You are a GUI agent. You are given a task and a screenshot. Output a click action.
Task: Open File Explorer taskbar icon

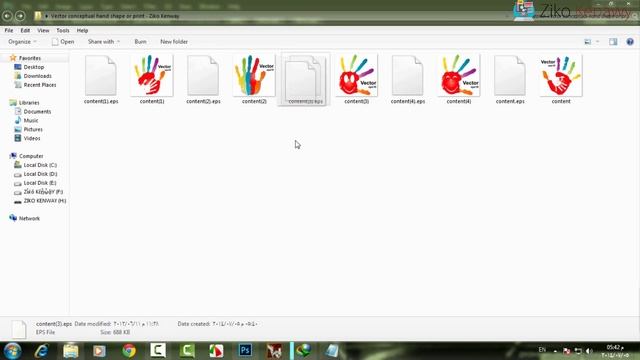tap(71, 351)
